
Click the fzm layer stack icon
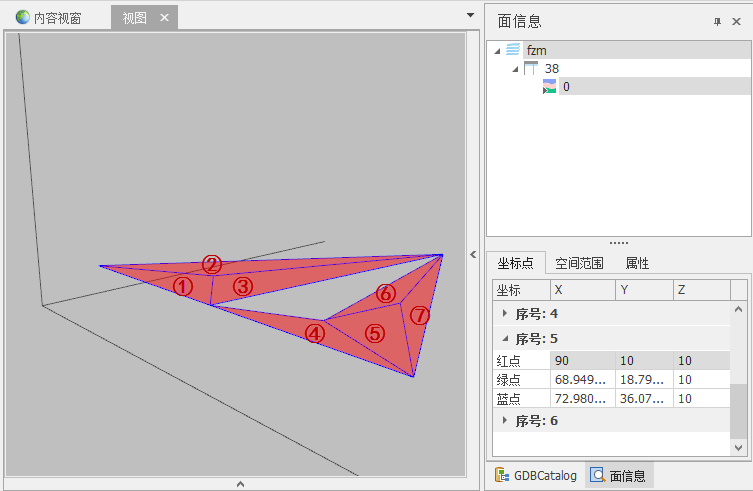(513, 50)
